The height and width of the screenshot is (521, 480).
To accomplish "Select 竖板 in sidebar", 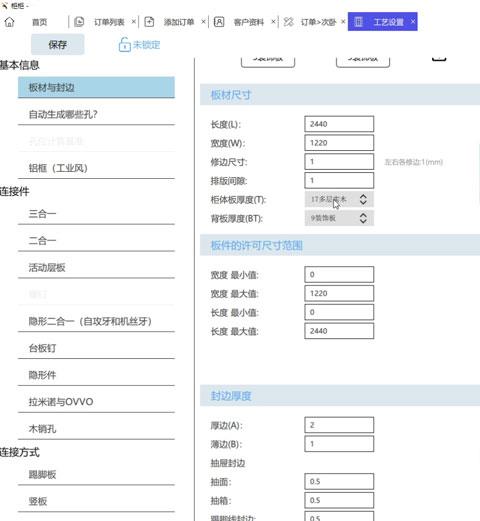I will [96, 501].
